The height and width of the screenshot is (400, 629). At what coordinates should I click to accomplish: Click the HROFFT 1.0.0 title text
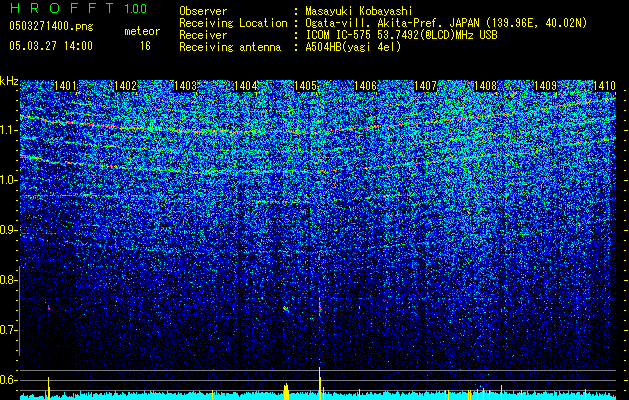78,8
